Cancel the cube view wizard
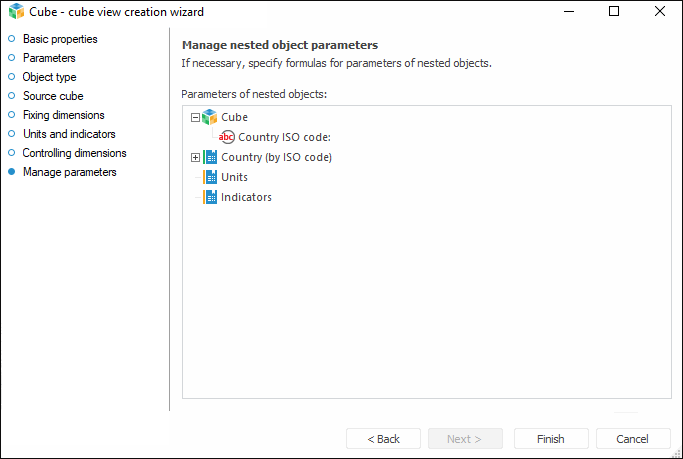 [632, 439]
